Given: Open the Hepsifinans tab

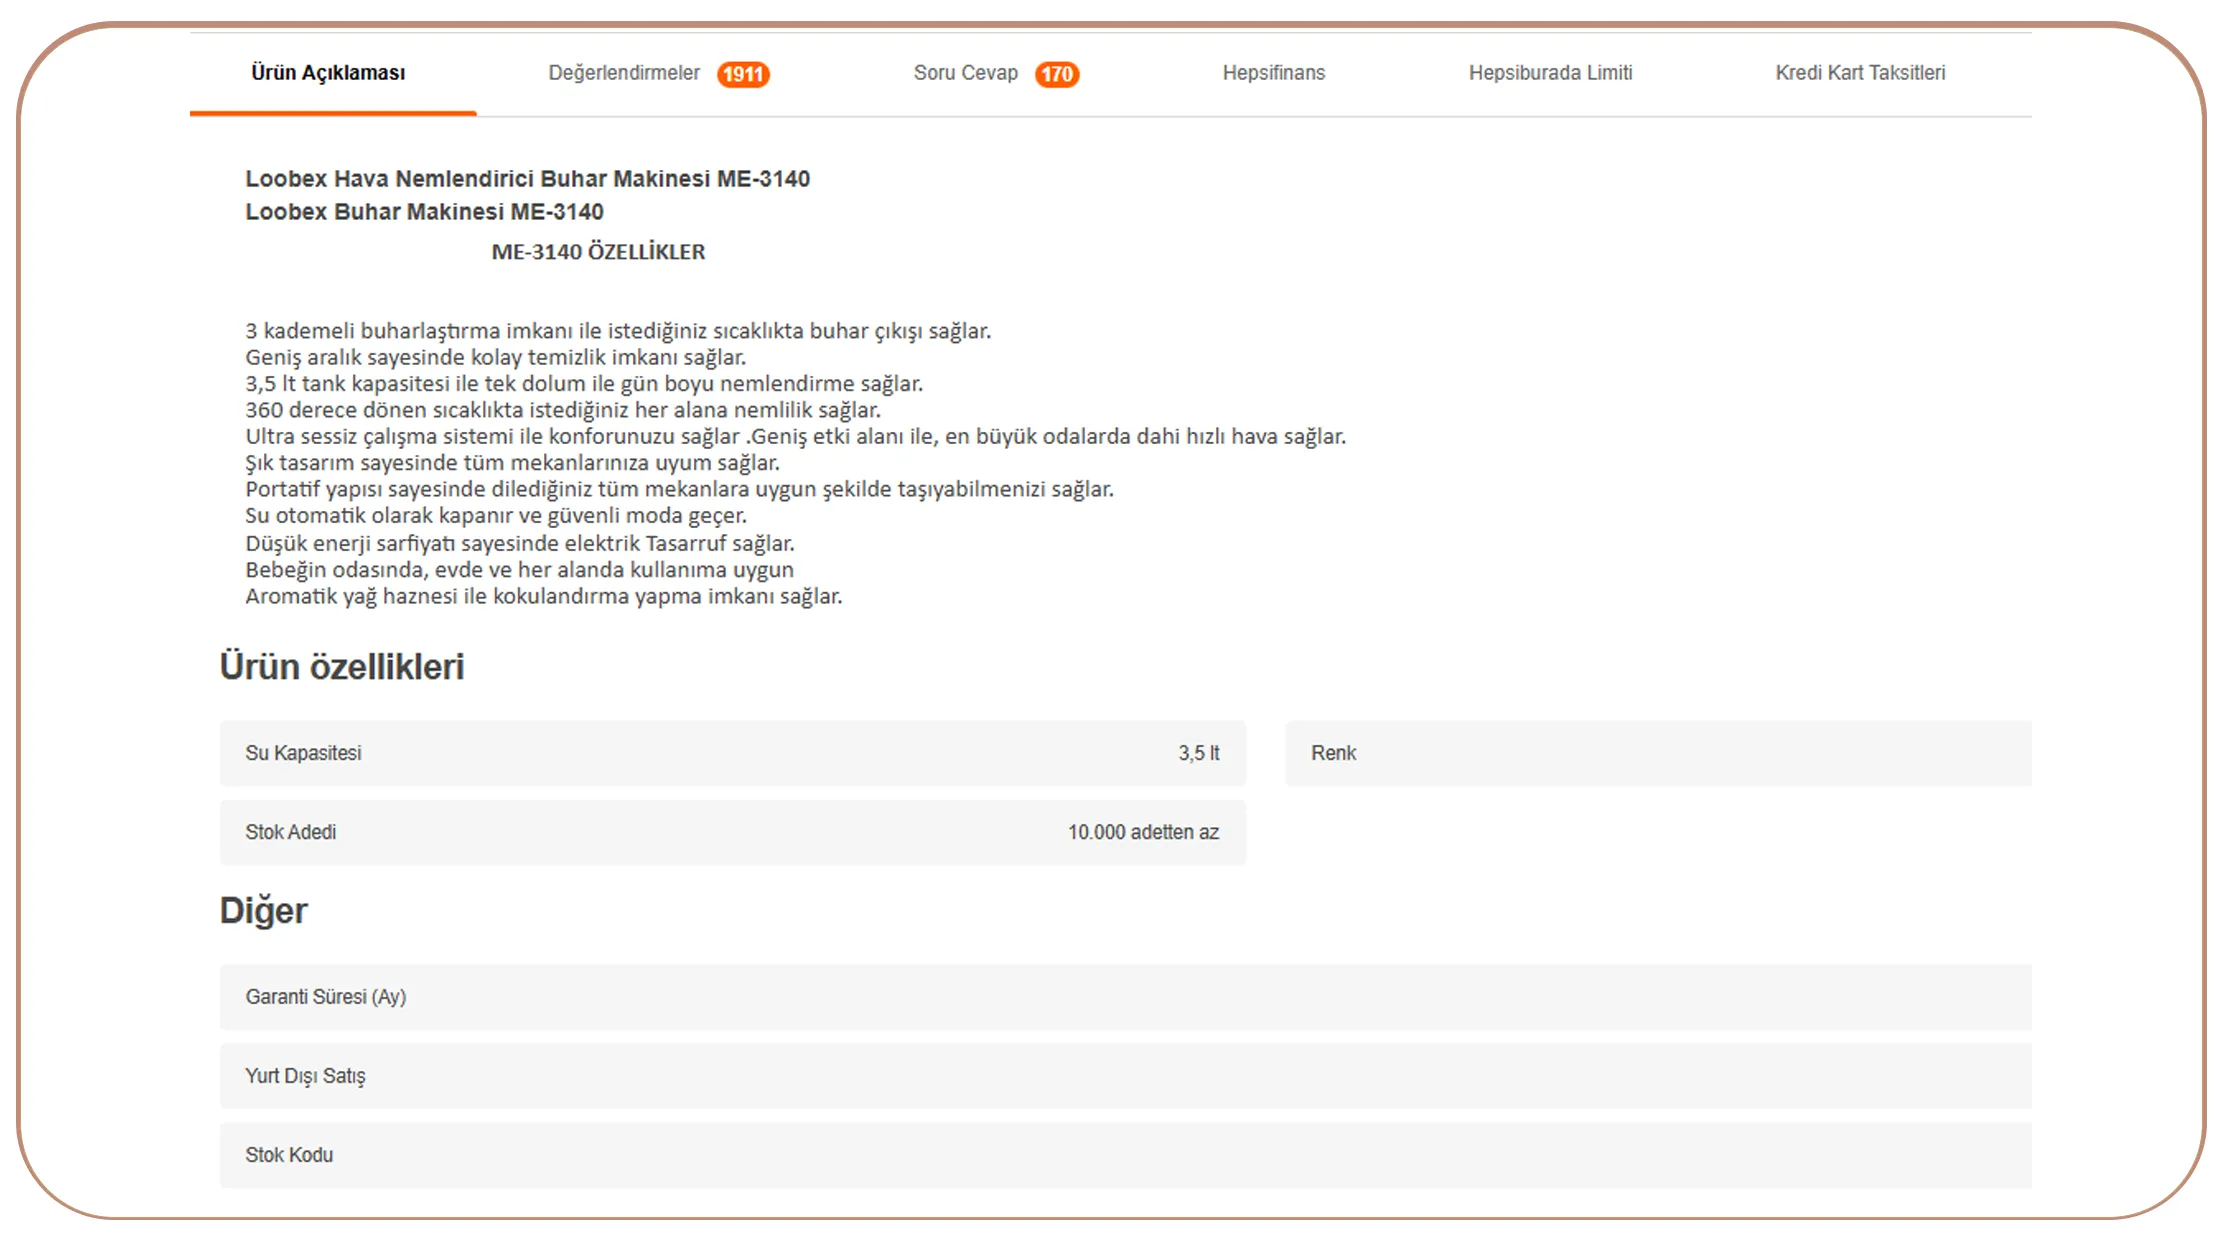Looking at the screenshot, I should coord(1273,73).
